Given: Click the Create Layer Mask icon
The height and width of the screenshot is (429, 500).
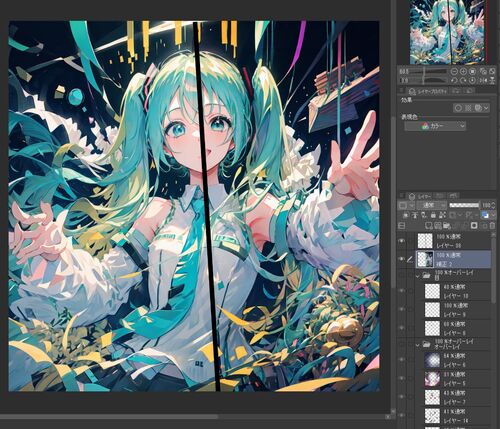Looking at the screenshot, I should point(474,226).
